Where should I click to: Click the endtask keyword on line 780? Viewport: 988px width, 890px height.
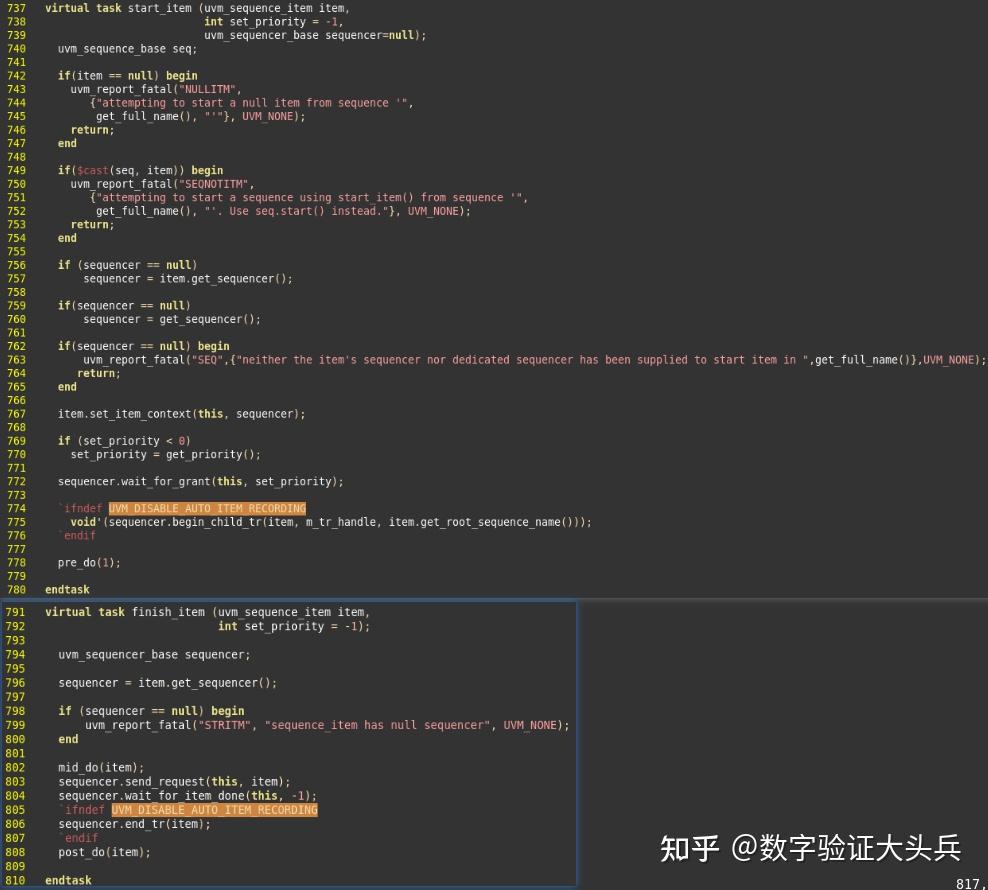66,589
